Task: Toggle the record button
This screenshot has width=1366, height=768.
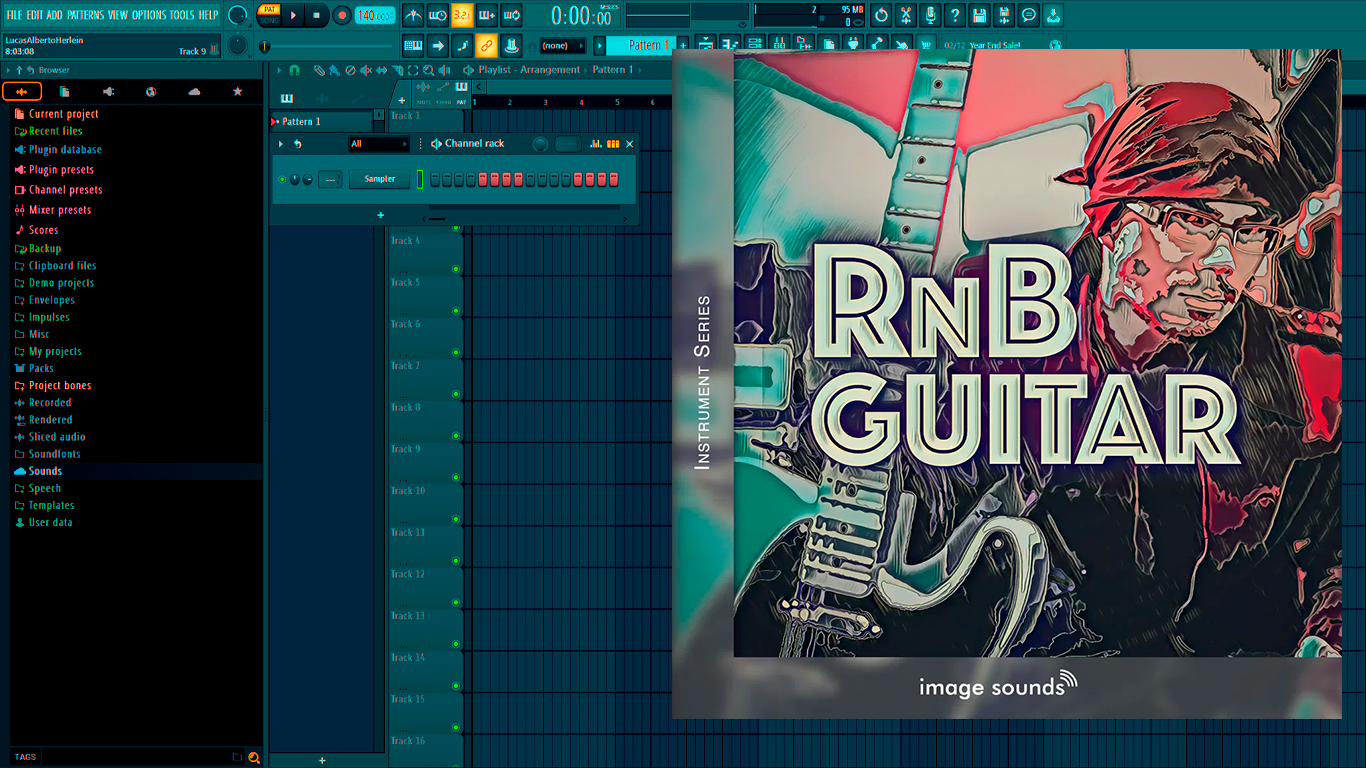Action: [342, 16]
